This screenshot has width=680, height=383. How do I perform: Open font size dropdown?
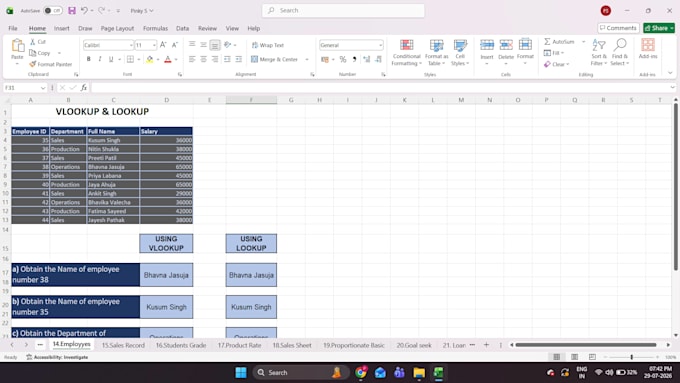pyautogui.click(x=154, y=45)
